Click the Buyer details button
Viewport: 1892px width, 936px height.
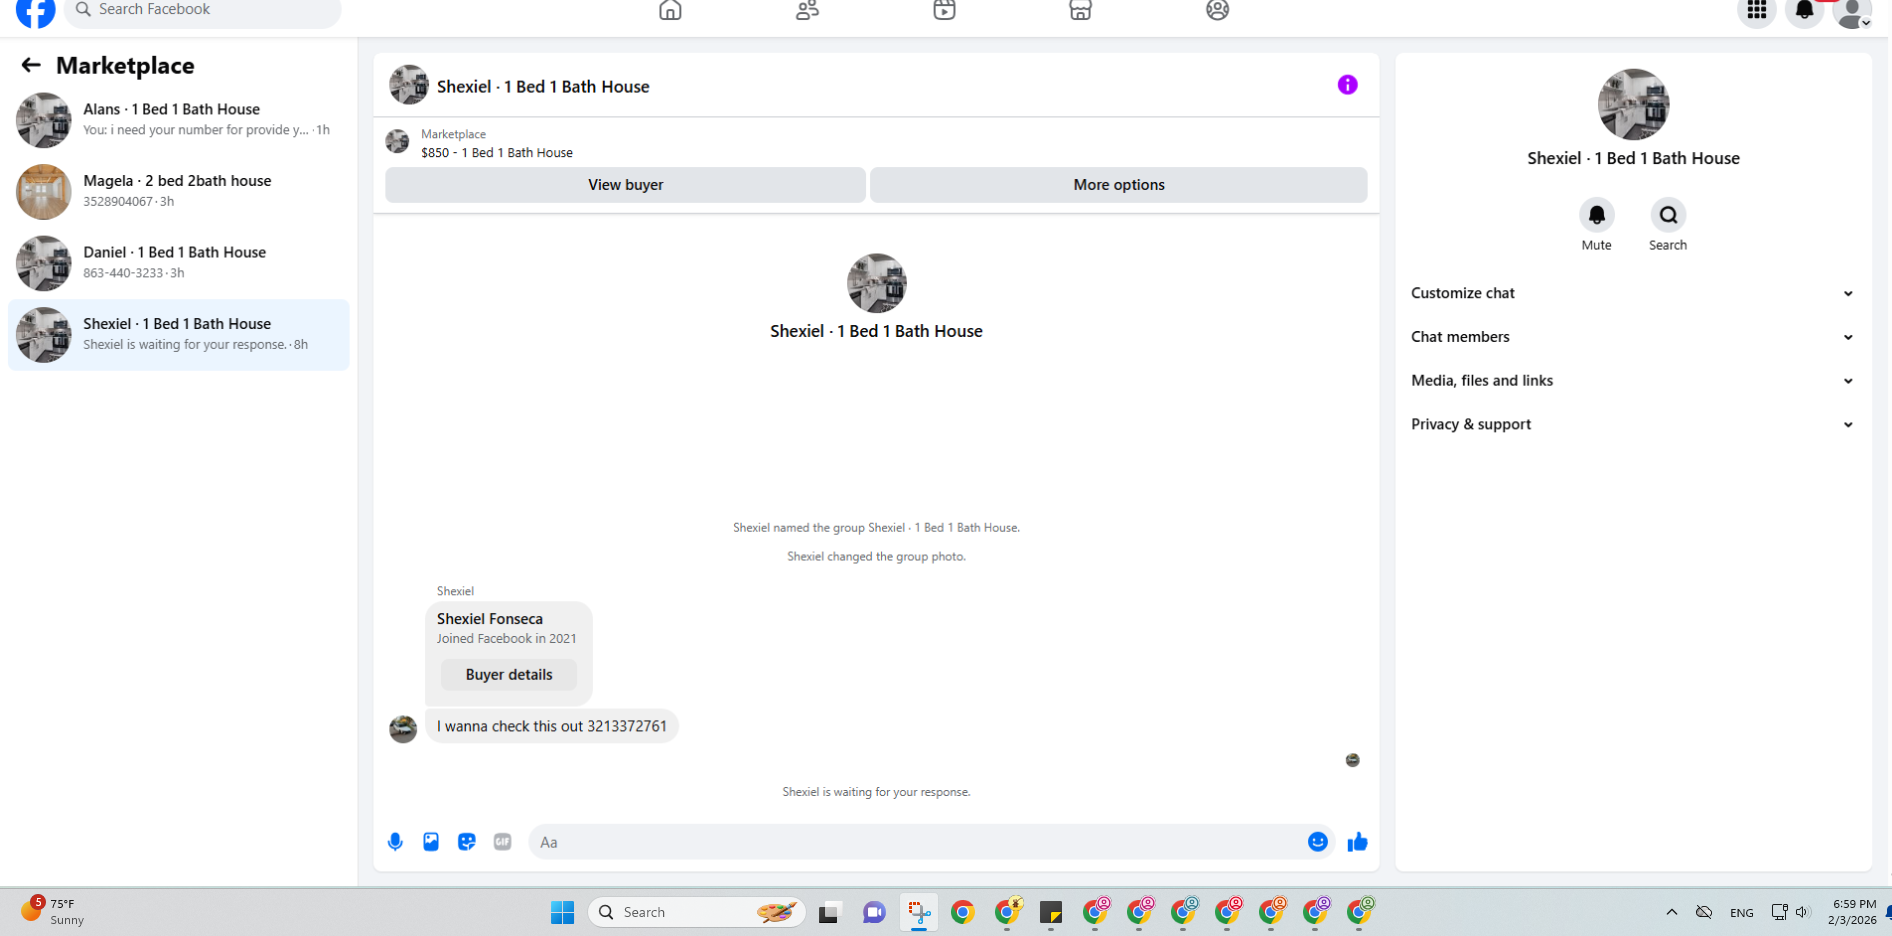pos(509,675)
